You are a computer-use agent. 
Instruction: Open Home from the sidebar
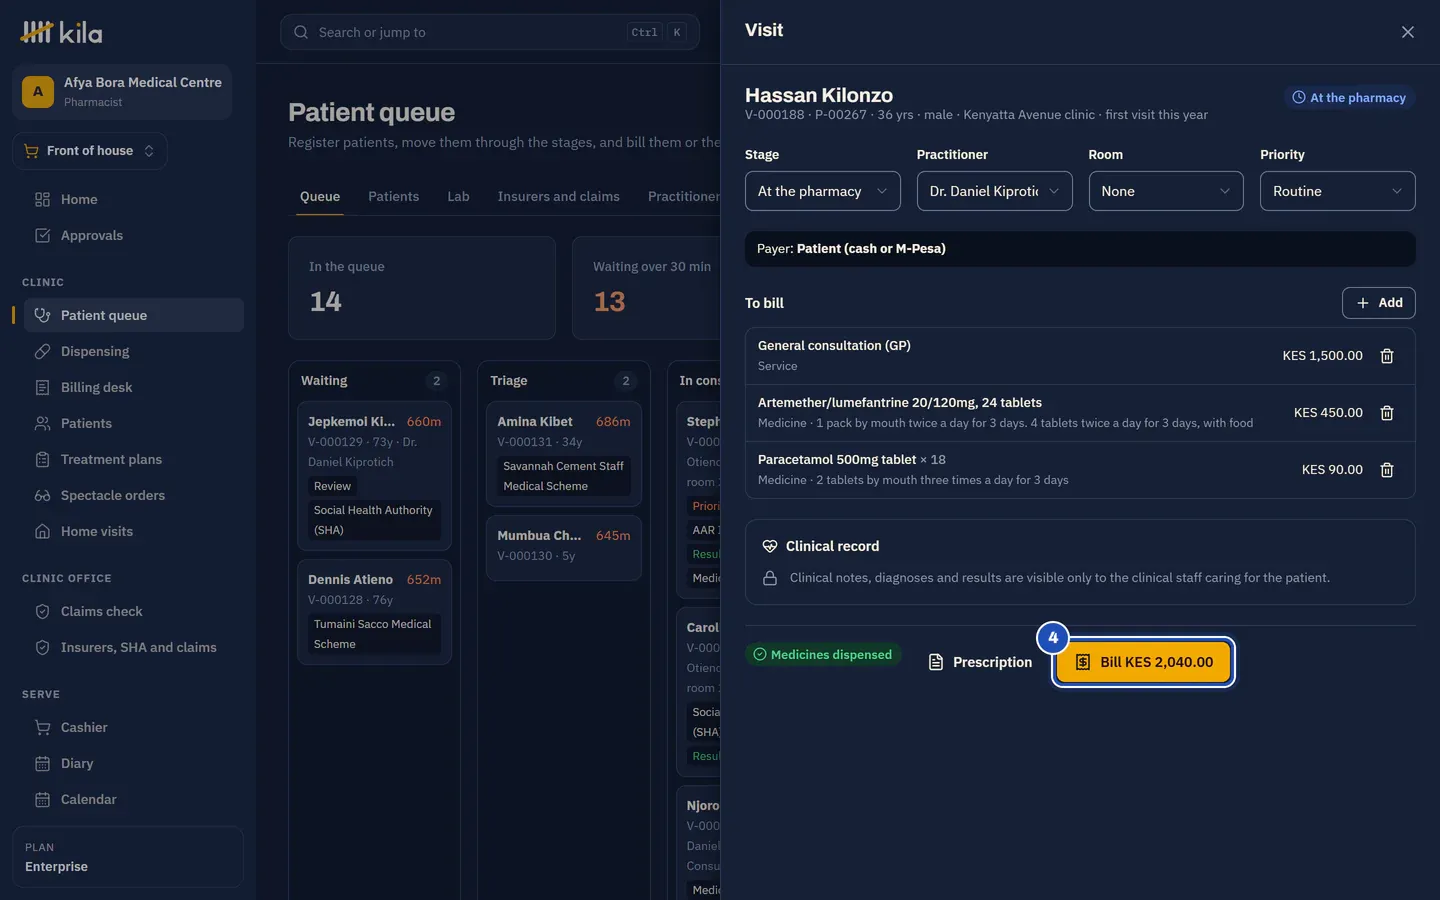pos(133,199)
